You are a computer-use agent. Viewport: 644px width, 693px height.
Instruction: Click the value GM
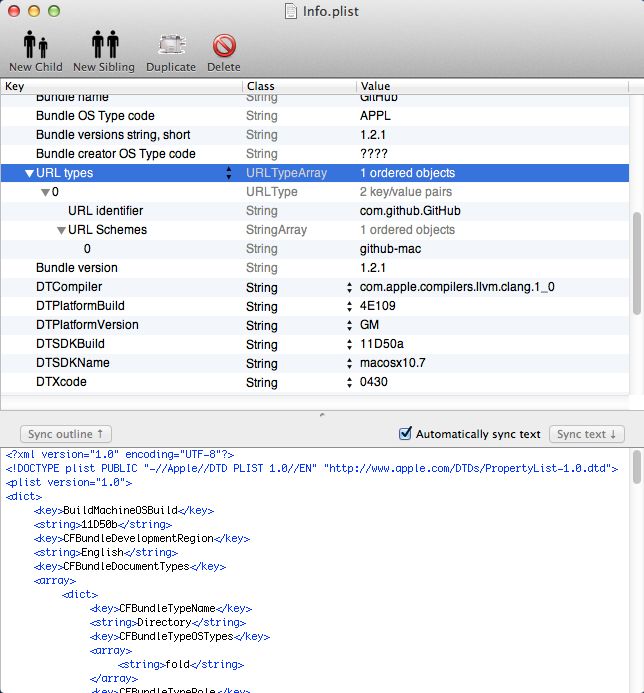click(369, 325)
